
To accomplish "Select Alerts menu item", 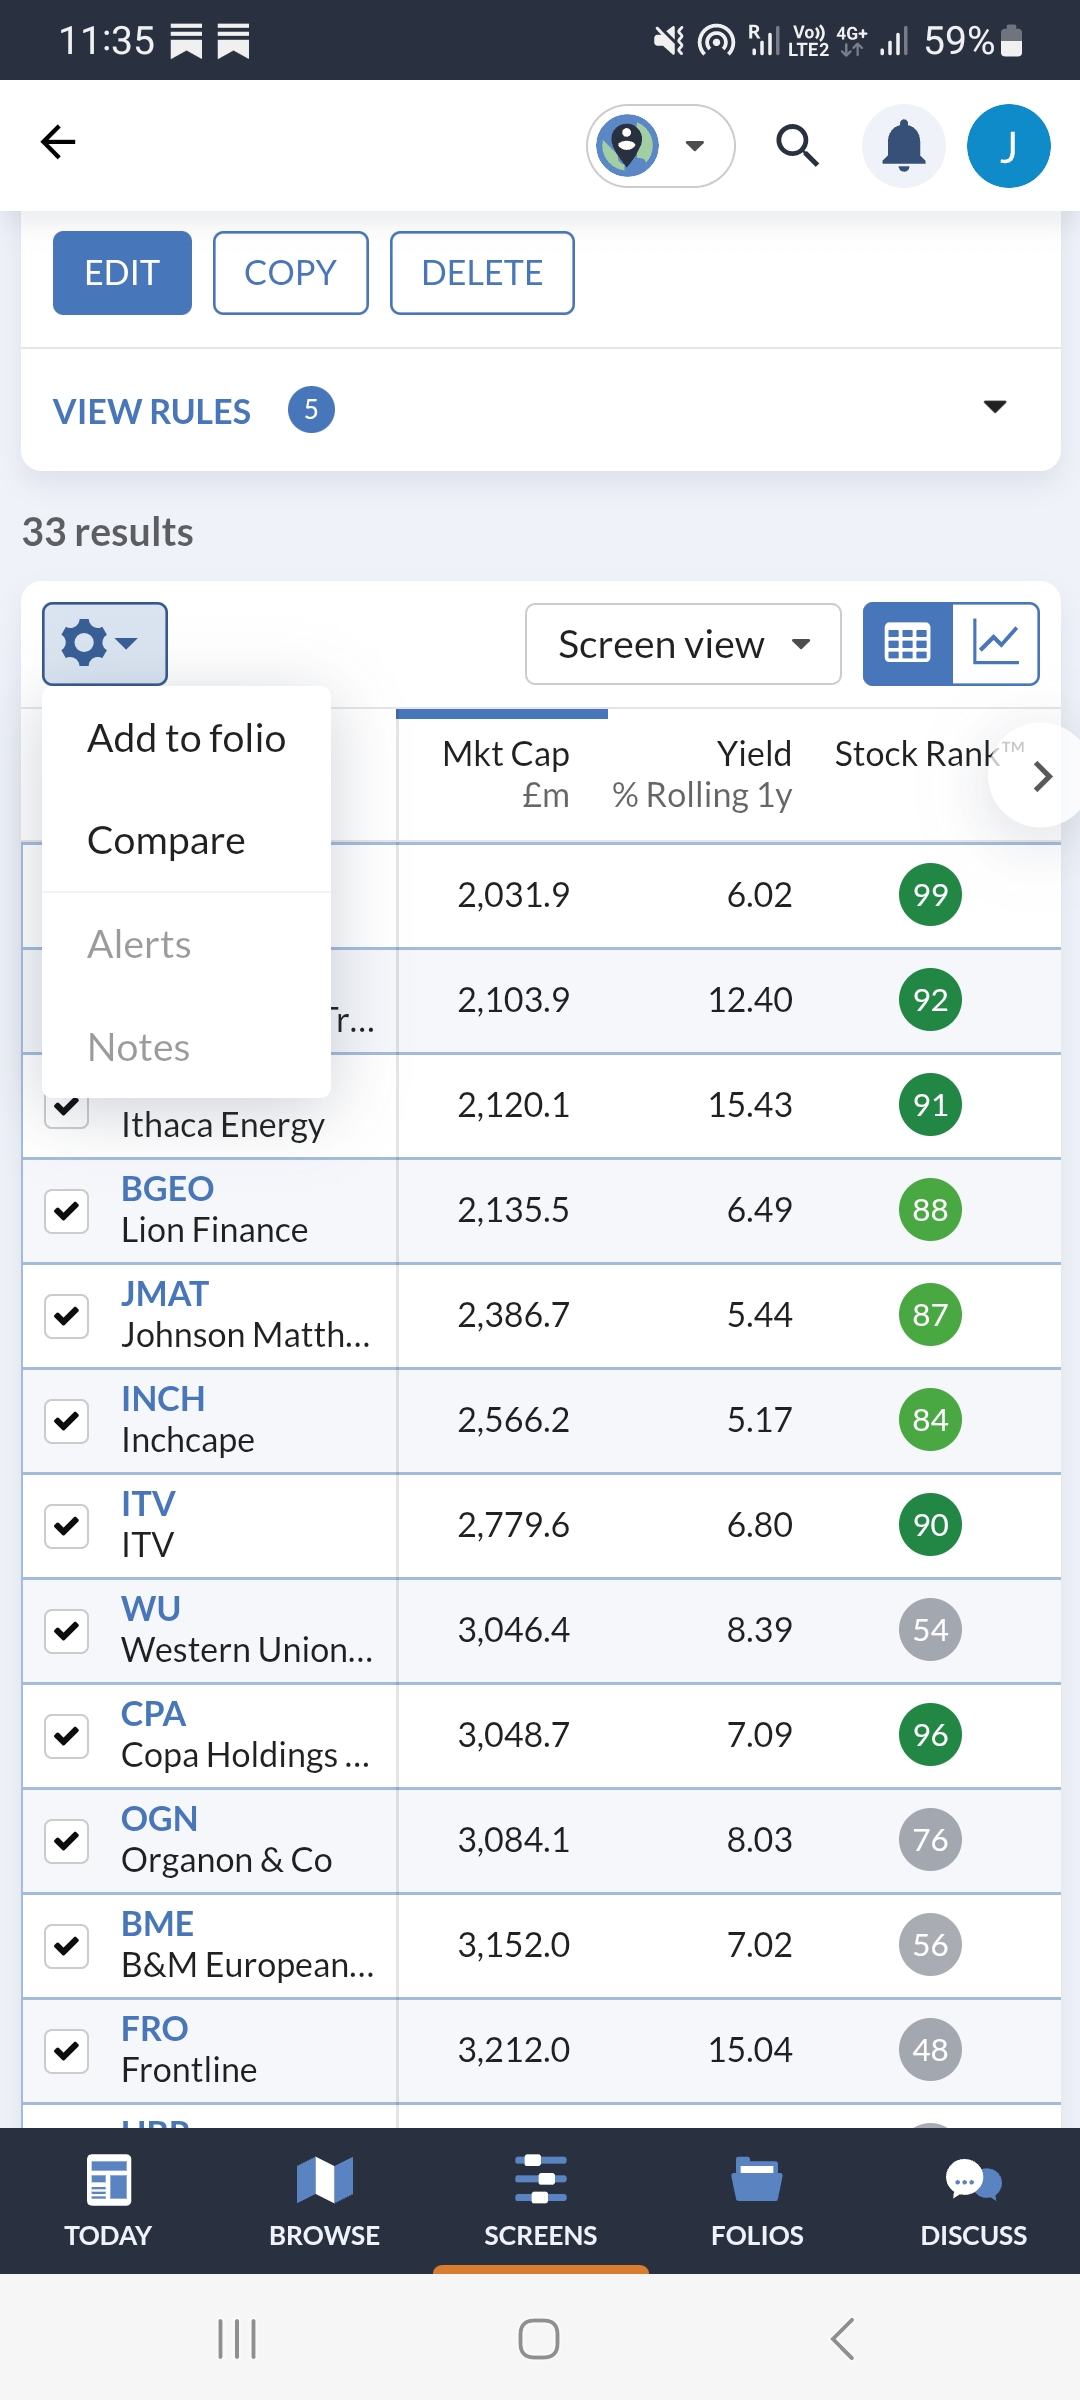I will tap(186, 944).
